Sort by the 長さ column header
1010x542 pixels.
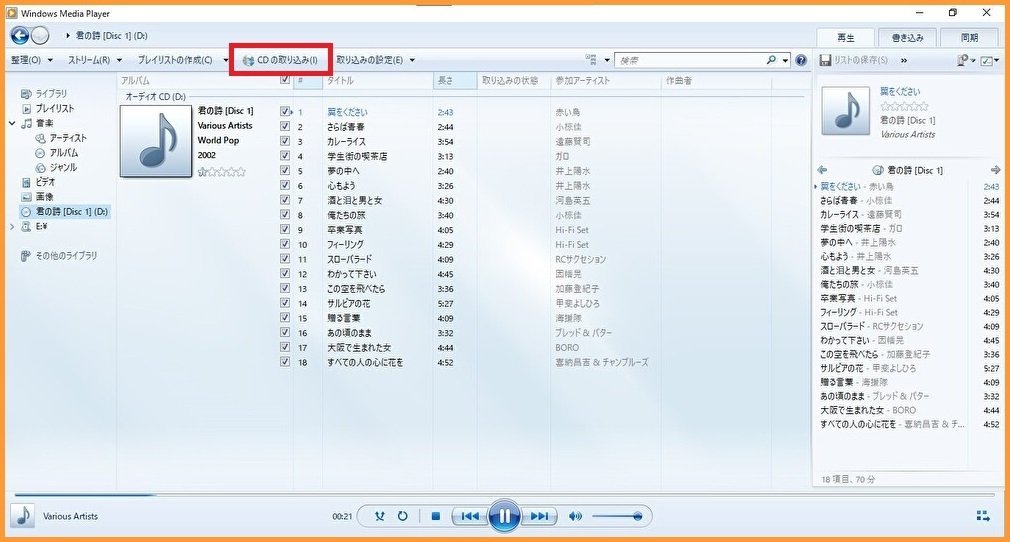click(x=455, y=81)
